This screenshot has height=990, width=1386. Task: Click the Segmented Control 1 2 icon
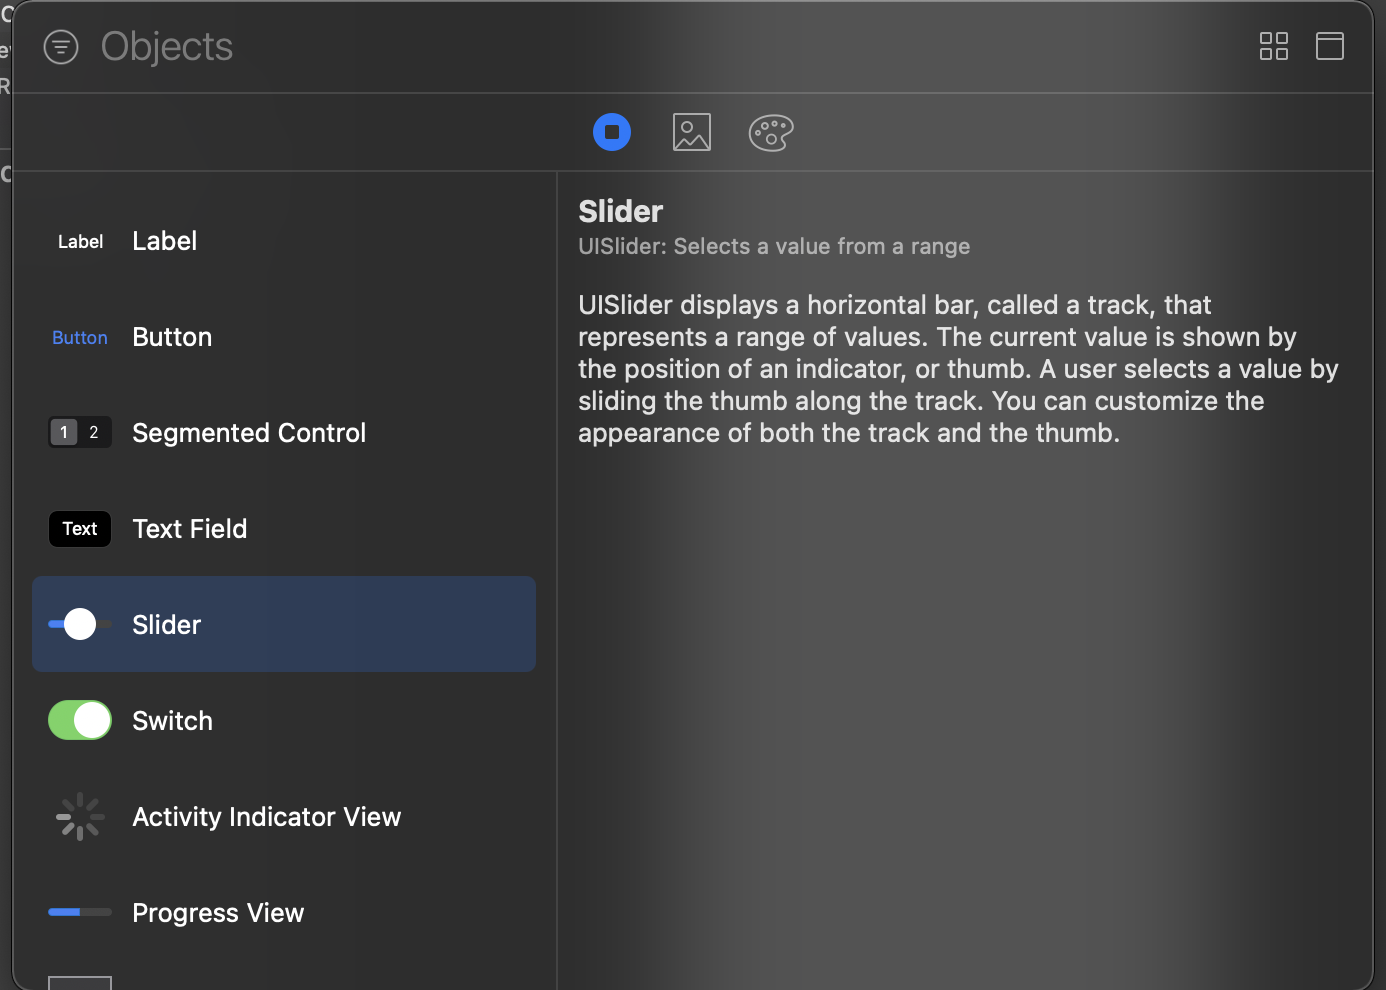pyautogui.click(x=80, y=432)
